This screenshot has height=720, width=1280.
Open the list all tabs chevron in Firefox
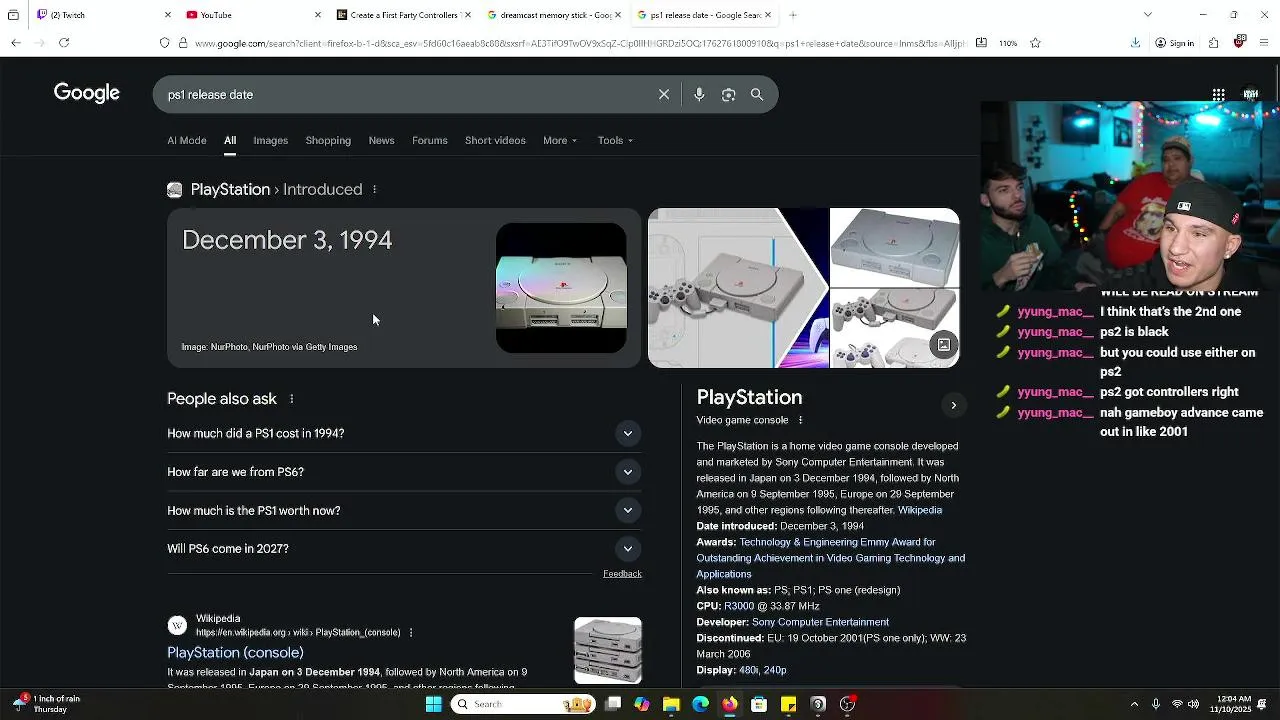1147,15
